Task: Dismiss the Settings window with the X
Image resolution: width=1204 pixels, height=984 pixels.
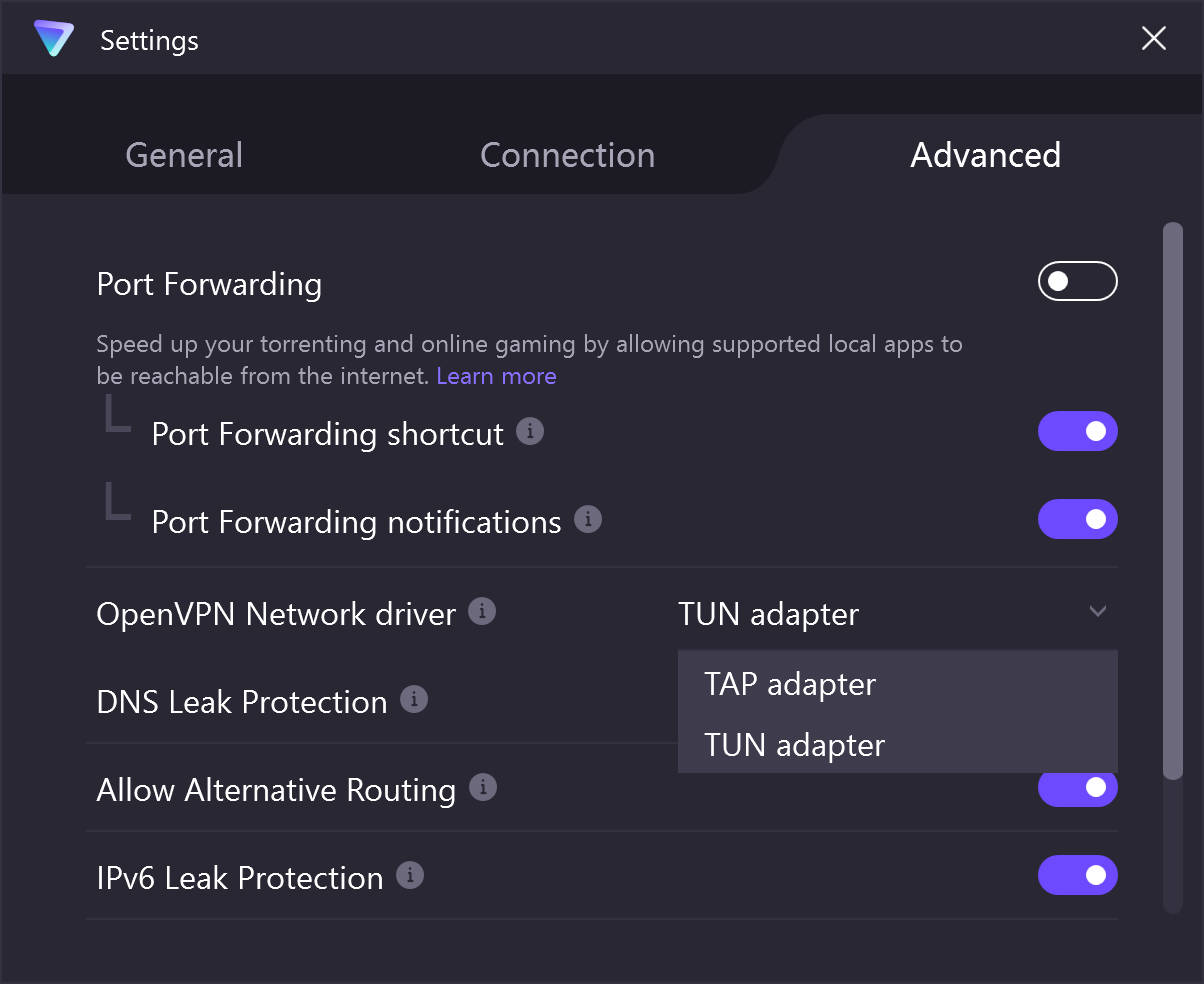Action: (x=1153, y=39)
